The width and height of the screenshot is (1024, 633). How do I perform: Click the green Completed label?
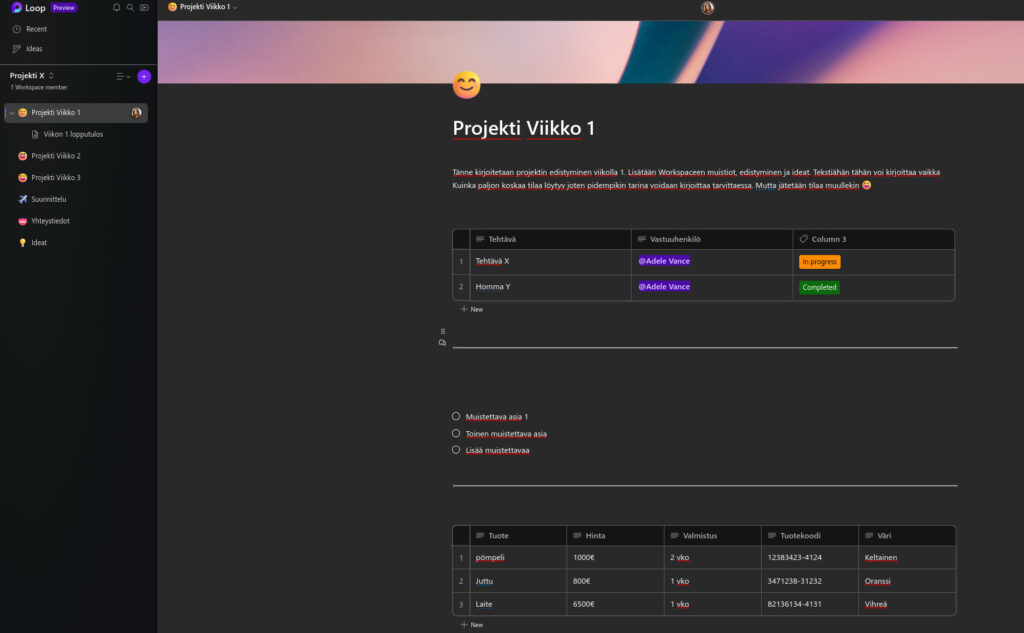819,287
